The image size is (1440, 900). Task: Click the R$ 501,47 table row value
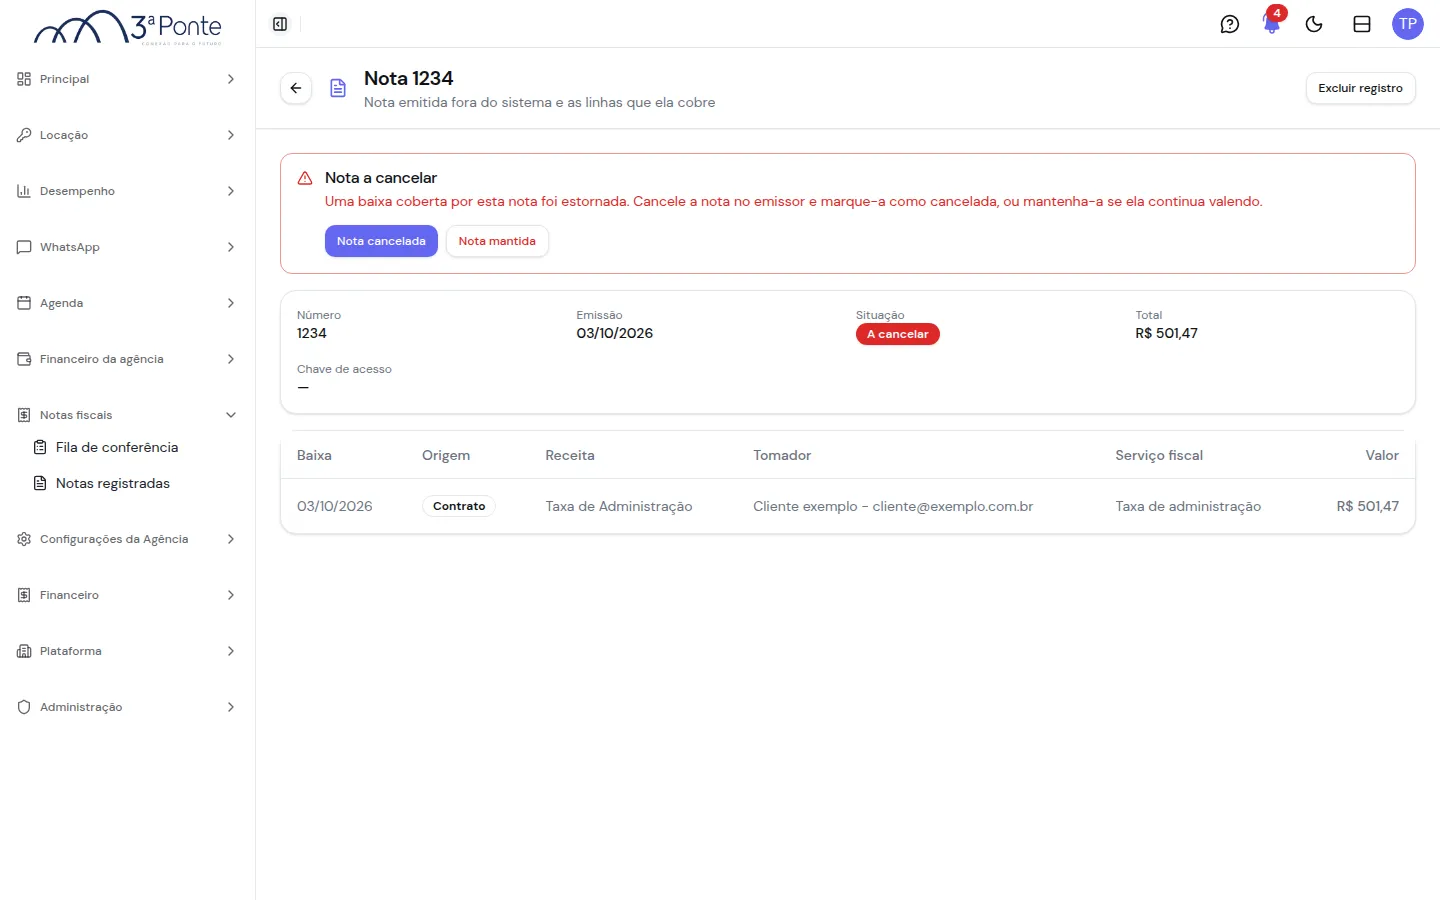point(1368,506)
